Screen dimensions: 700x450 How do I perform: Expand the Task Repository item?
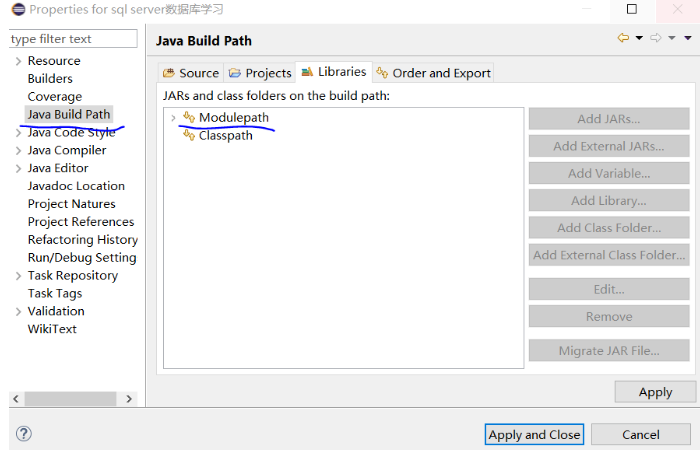(x=18, y=276)
